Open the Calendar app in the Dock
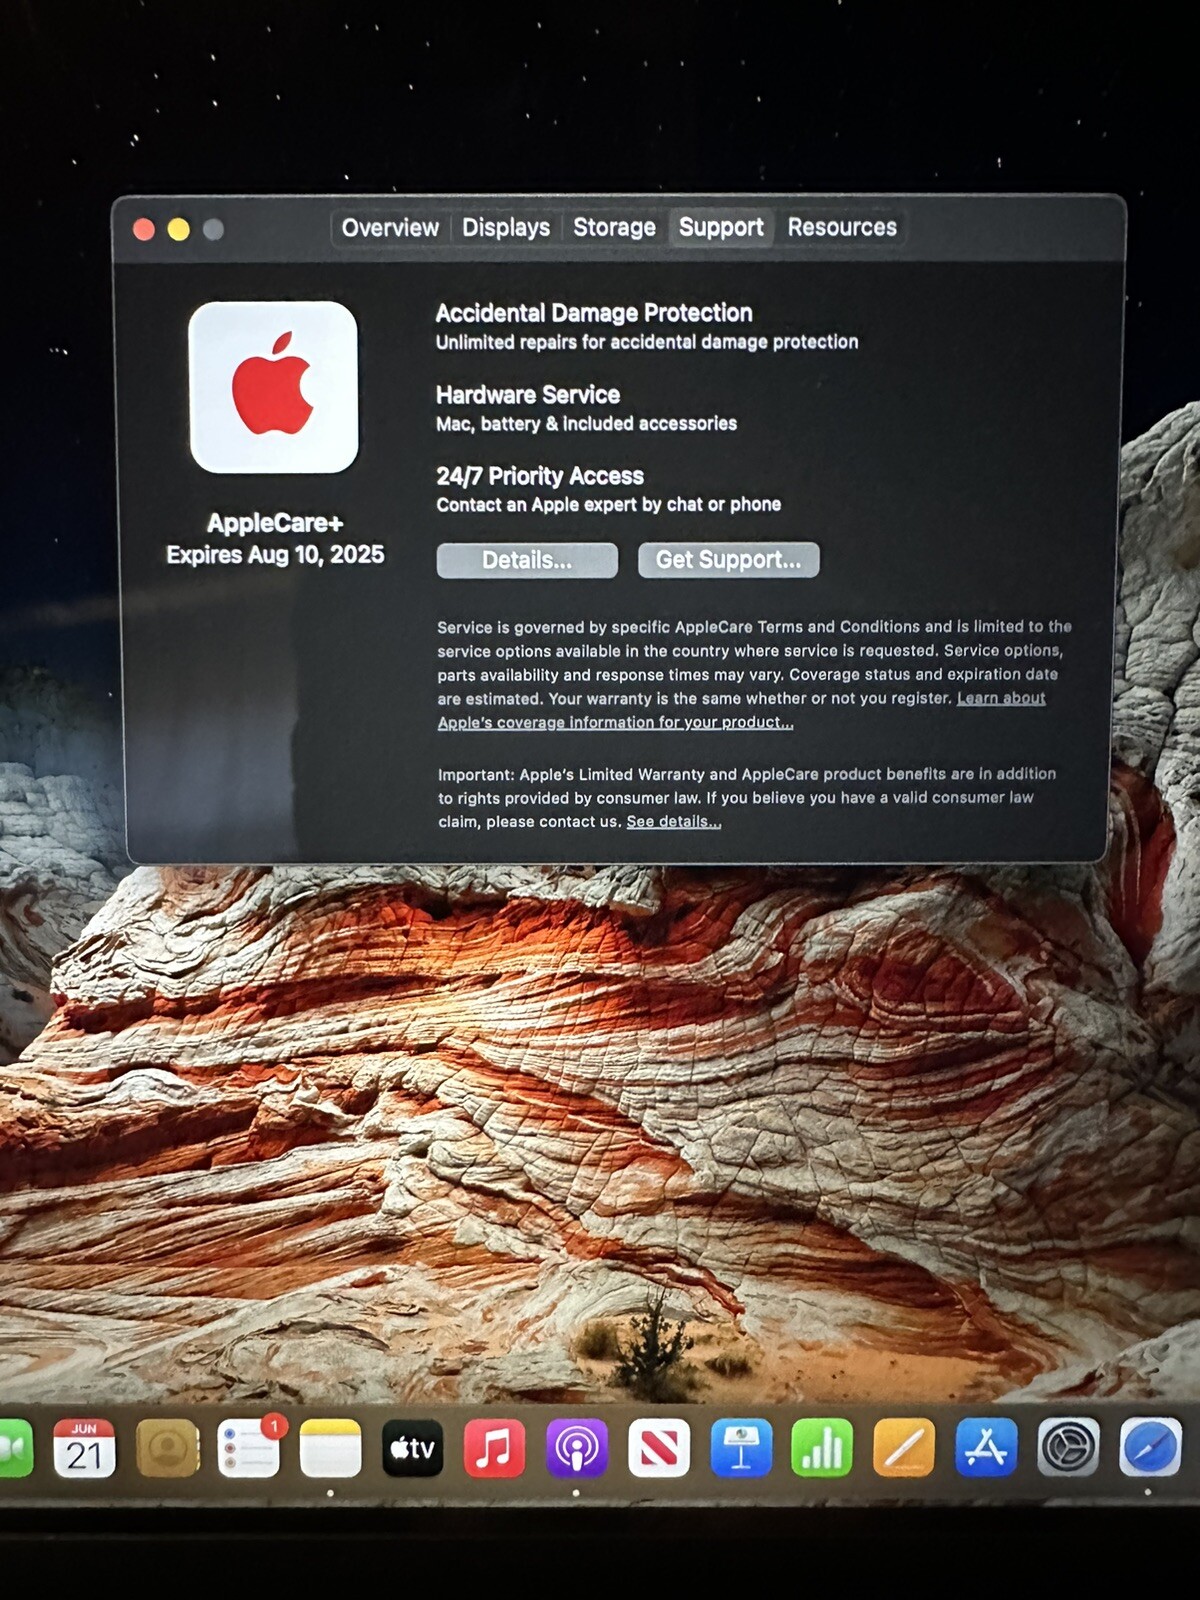Image resolution: width=1200 pixels, height=1600 pixels. tap(84, 1447)
